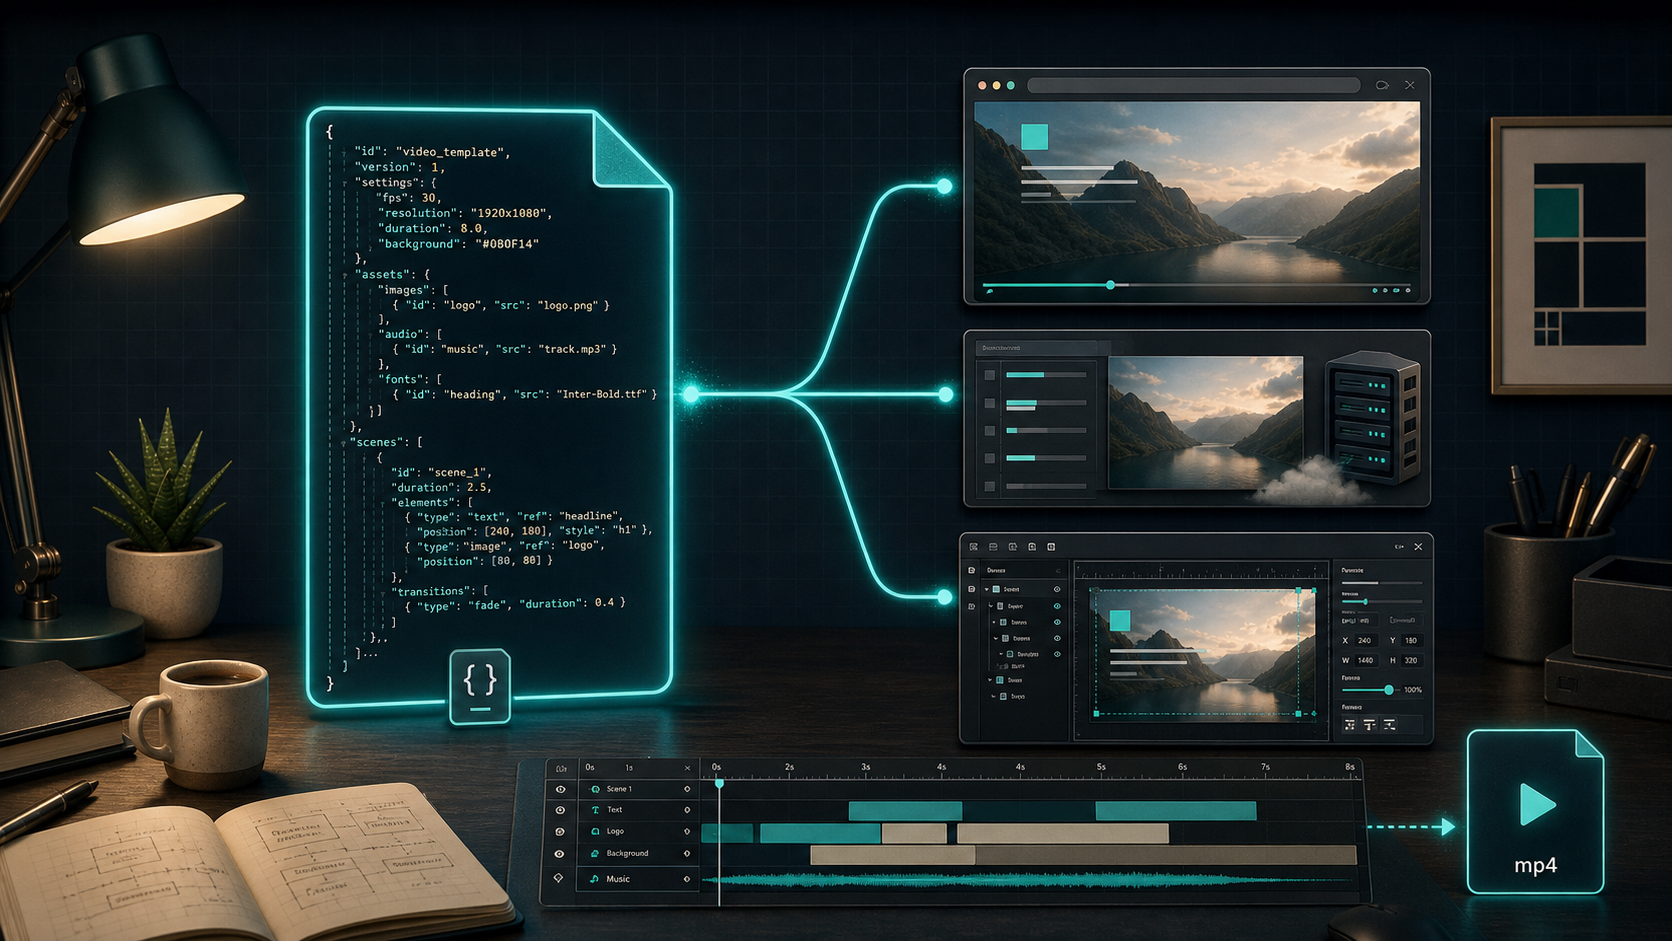Click the red dot in the browser window
1672x941 pixels.
click(x=982, y=86)
